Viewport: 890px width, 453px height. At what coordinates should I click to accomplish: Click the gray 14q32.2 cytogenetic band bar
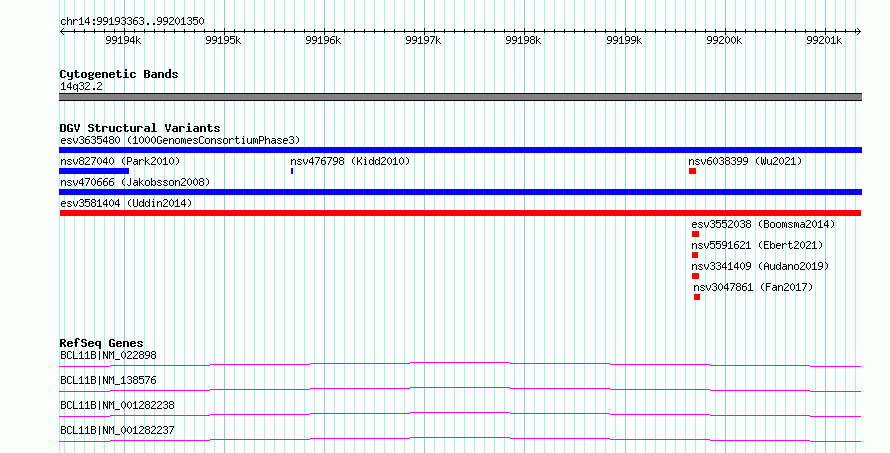tap(460, 97)
